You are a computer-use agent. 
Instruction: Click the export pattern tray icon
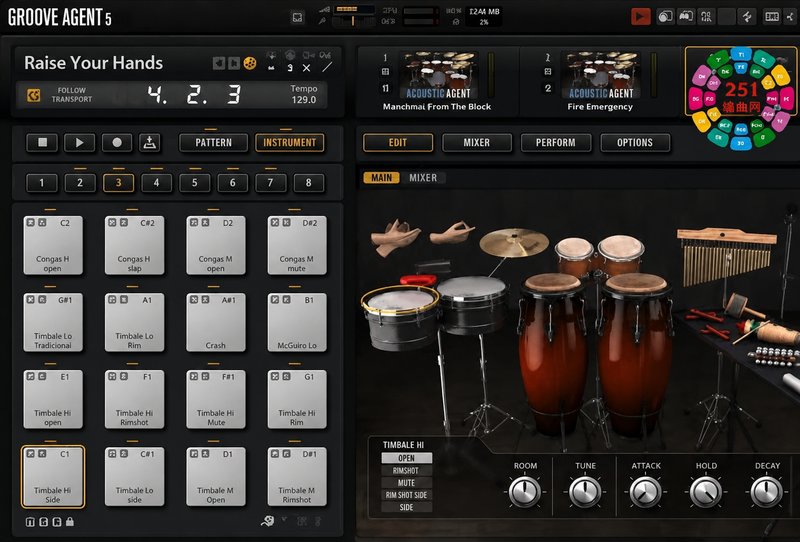(149, 143)
